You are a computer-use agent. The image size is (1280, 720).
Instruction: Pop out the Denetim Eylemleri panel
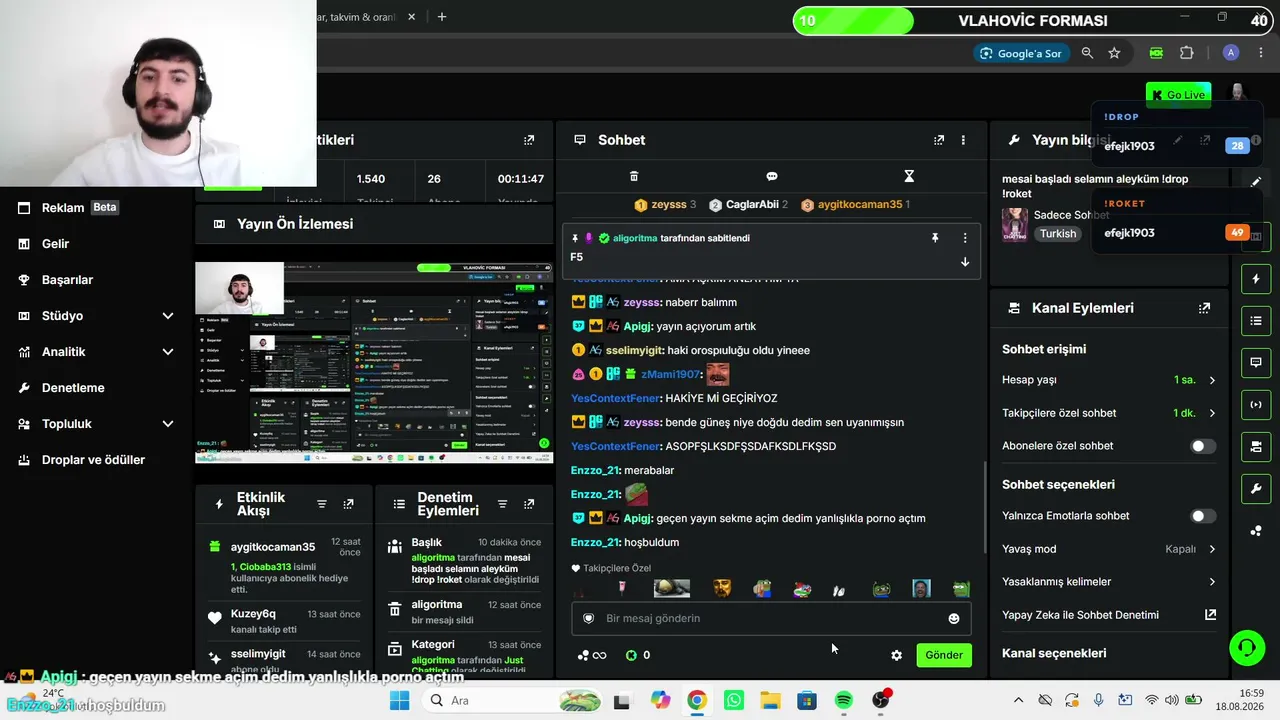tap(529, 504)
